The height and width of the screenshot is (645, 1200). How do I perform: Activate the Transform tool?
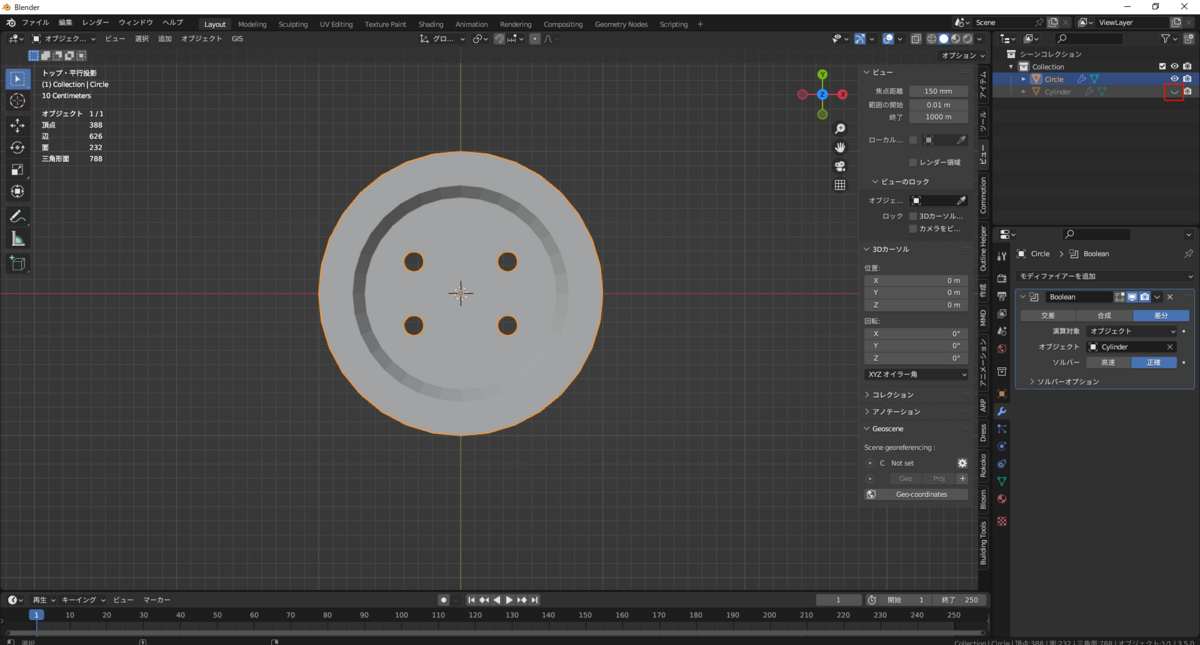(18, 191)
